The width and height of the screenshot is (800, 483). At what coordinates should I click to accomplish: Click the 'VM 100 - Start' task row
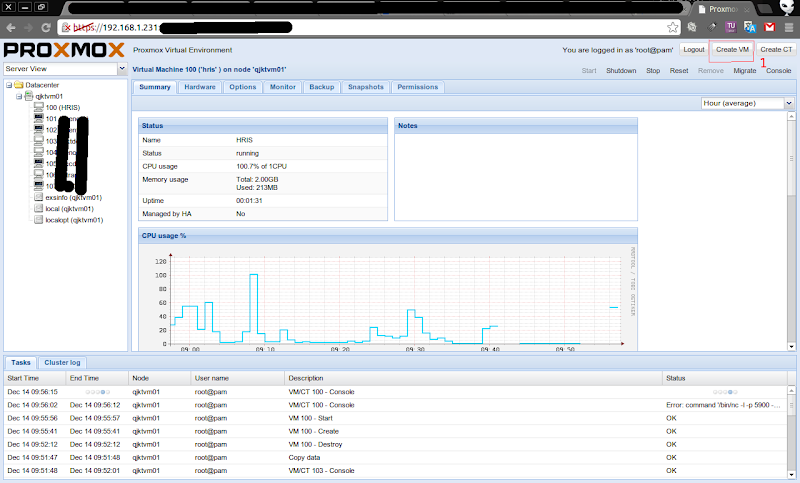(396, 418)
